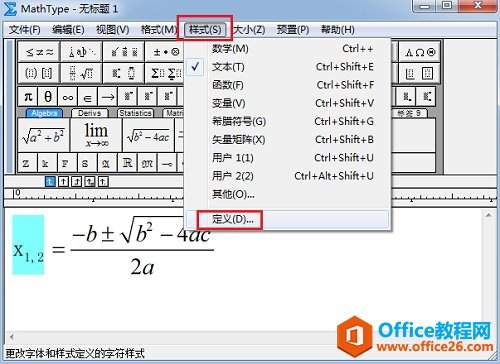The width and height of the screenshot is (500, 364).
Task: Click the subscript-only template on right toolbar
Action: [407, 97]
